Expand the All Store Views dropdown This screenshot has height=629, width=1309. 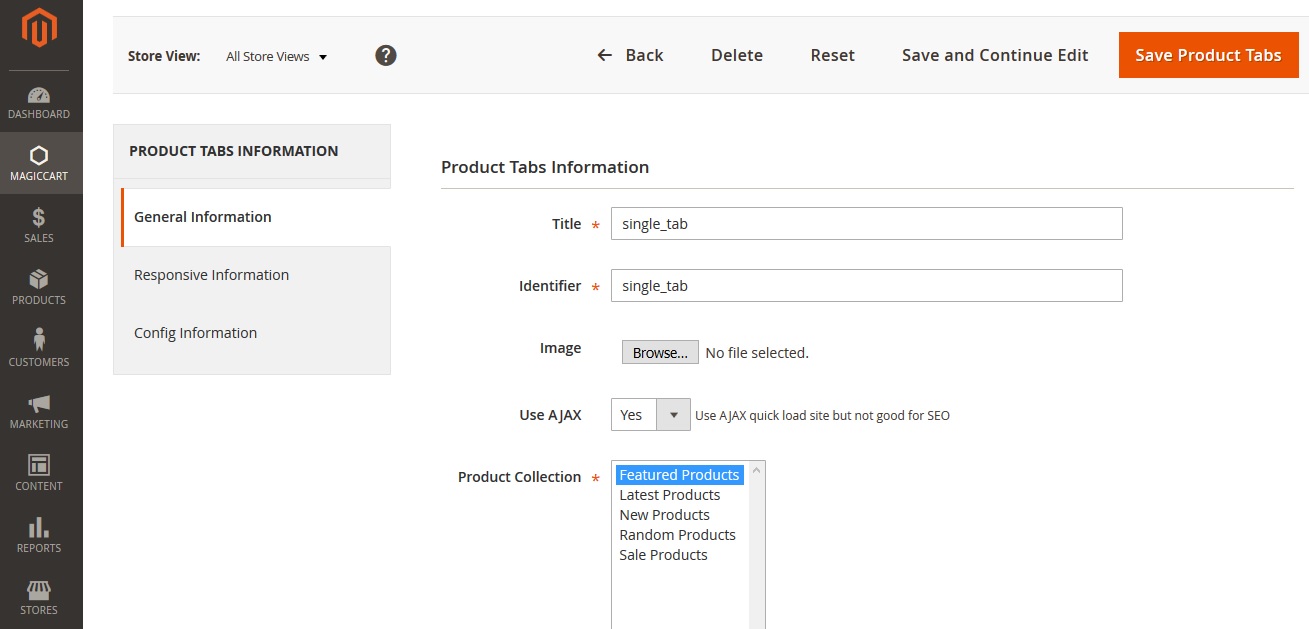point(277,57)
